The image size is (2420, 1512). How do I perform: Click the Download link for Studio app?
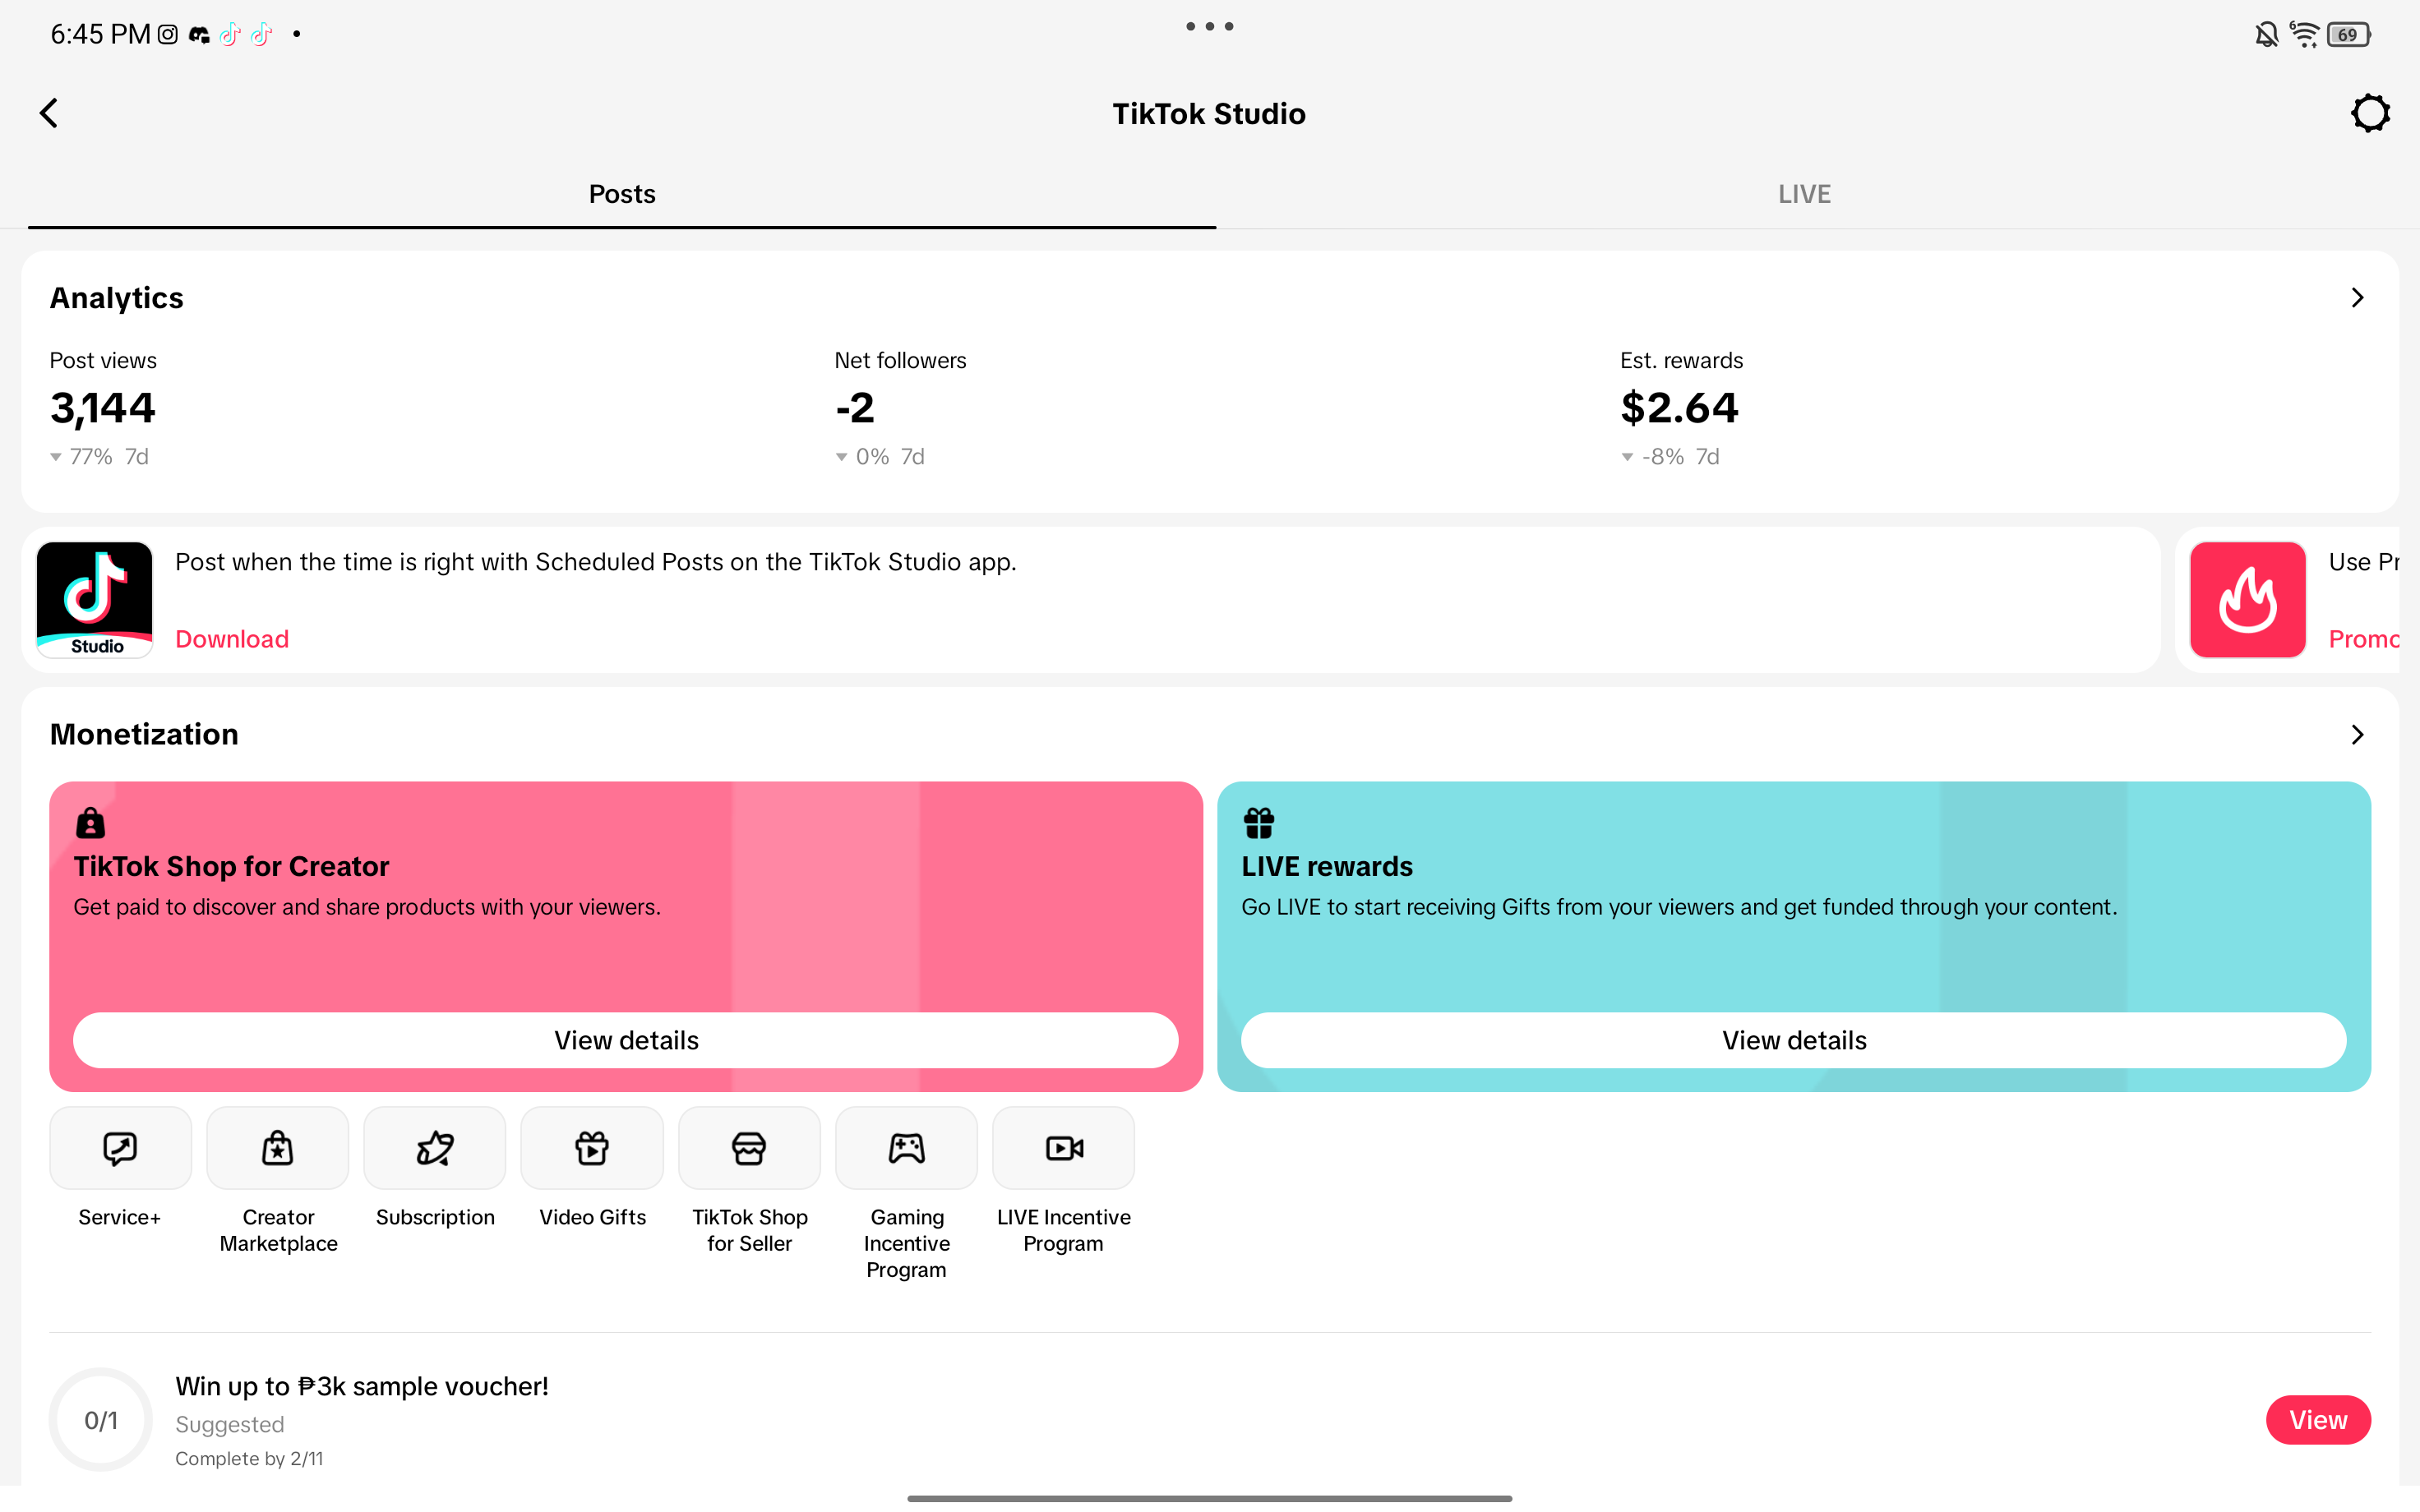232,639
